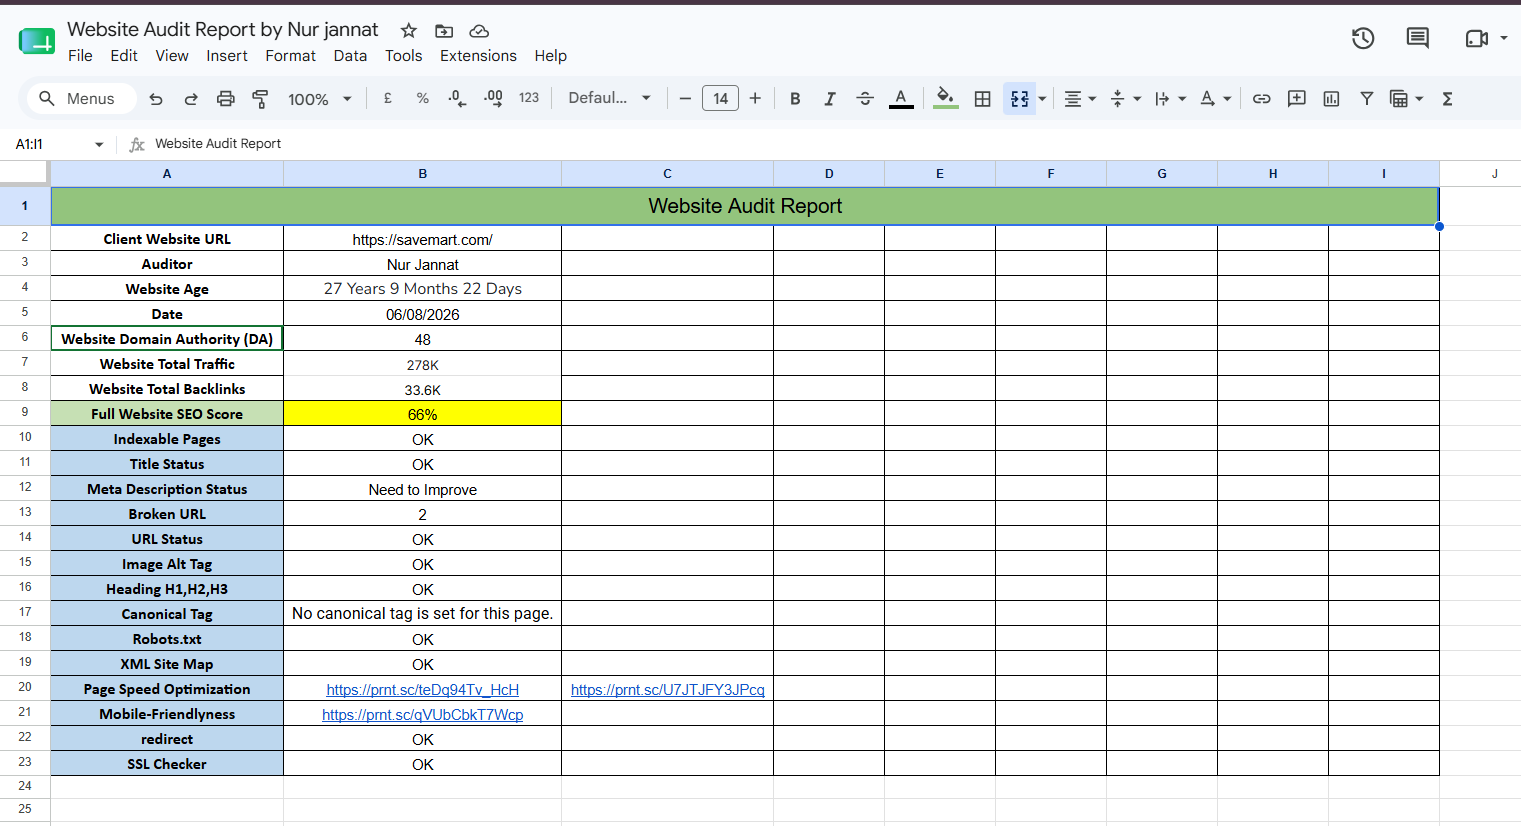Screen dimensions: 1521x826
Task: Open the text wrapping dropdown
Action: pyautogui.click(x=1169, y=98)
